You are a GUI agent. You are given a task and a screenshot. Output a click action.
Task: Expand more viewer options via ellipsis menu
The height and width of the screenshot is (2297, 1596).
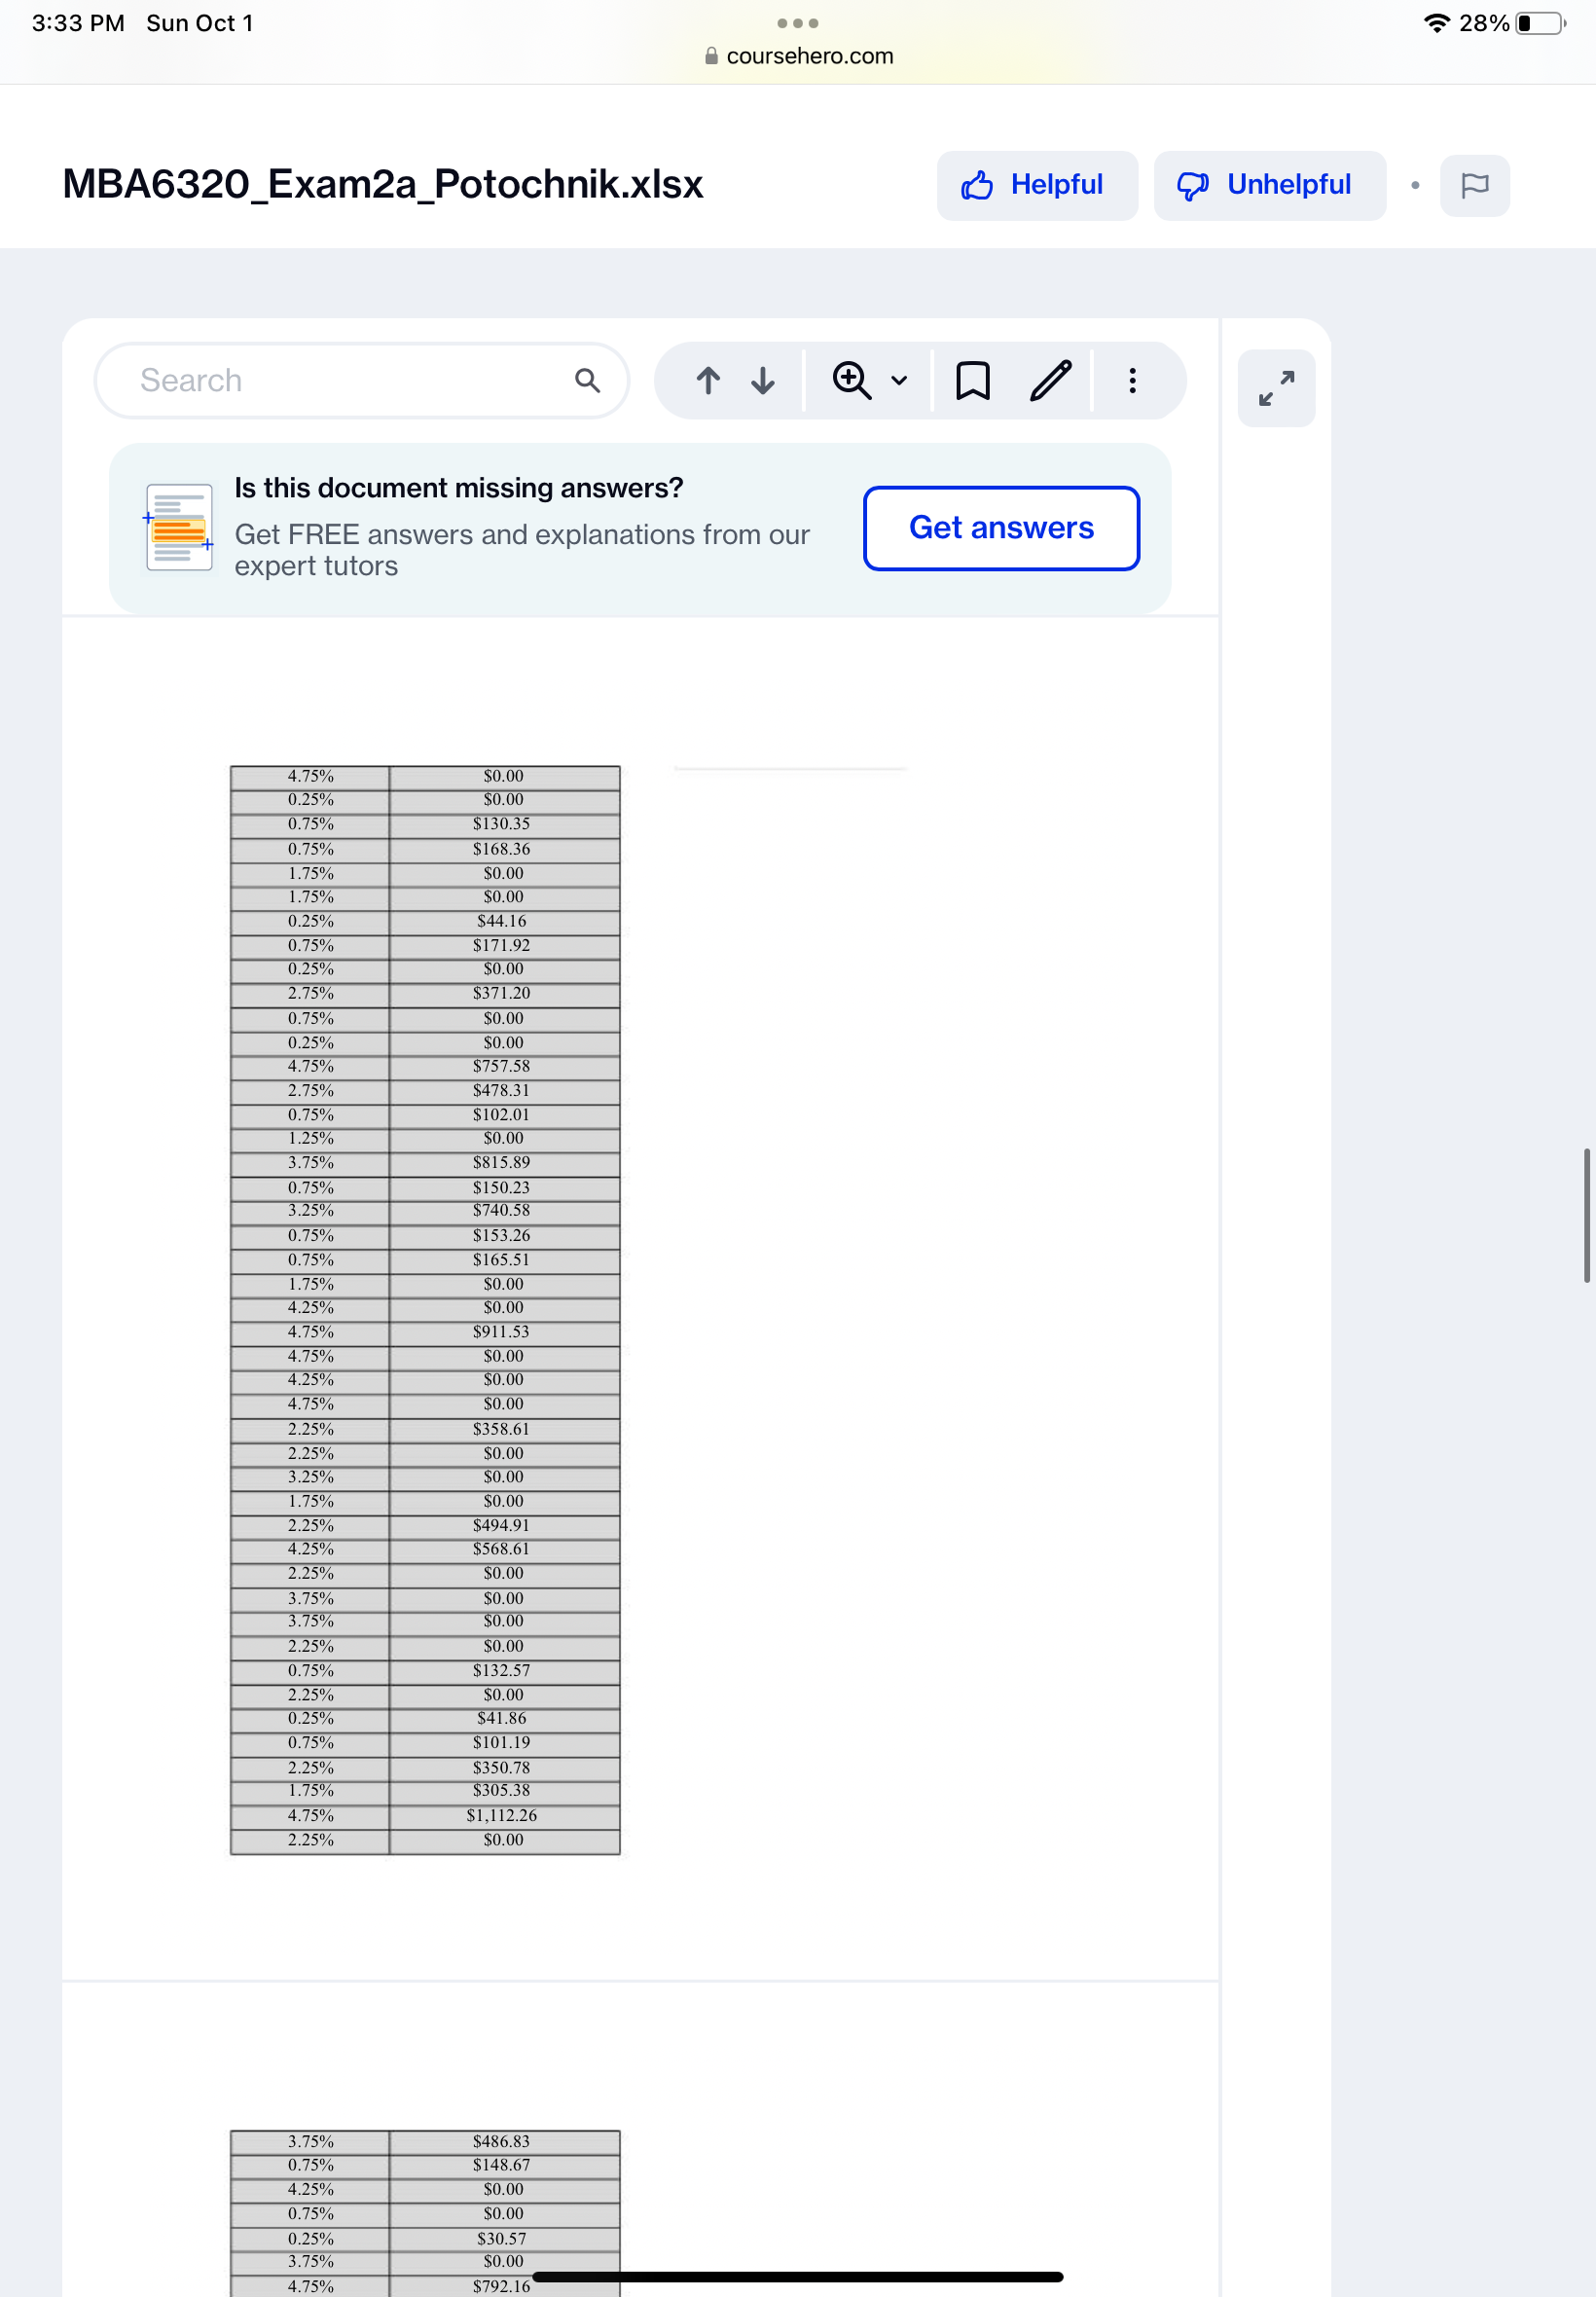coord(1133,380)
